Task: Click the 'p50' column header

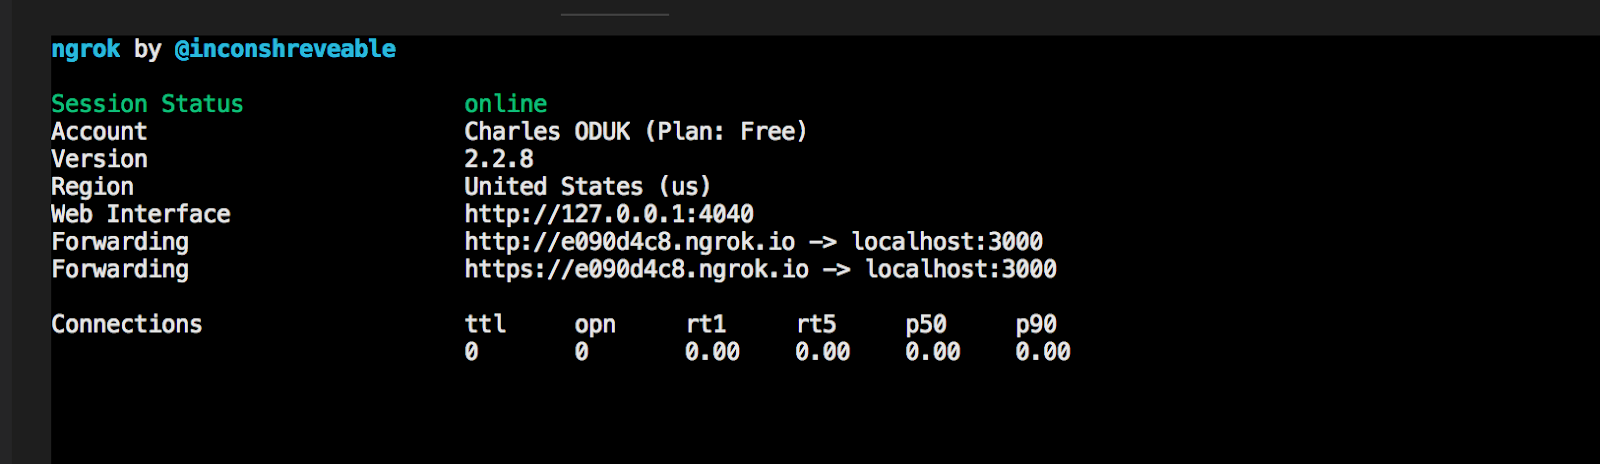Action: (x=926, y=325)
